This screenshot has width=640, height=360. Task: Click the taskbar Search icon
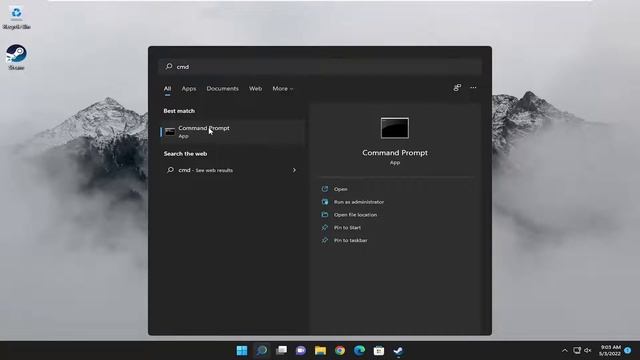click(x=262, y=351)
